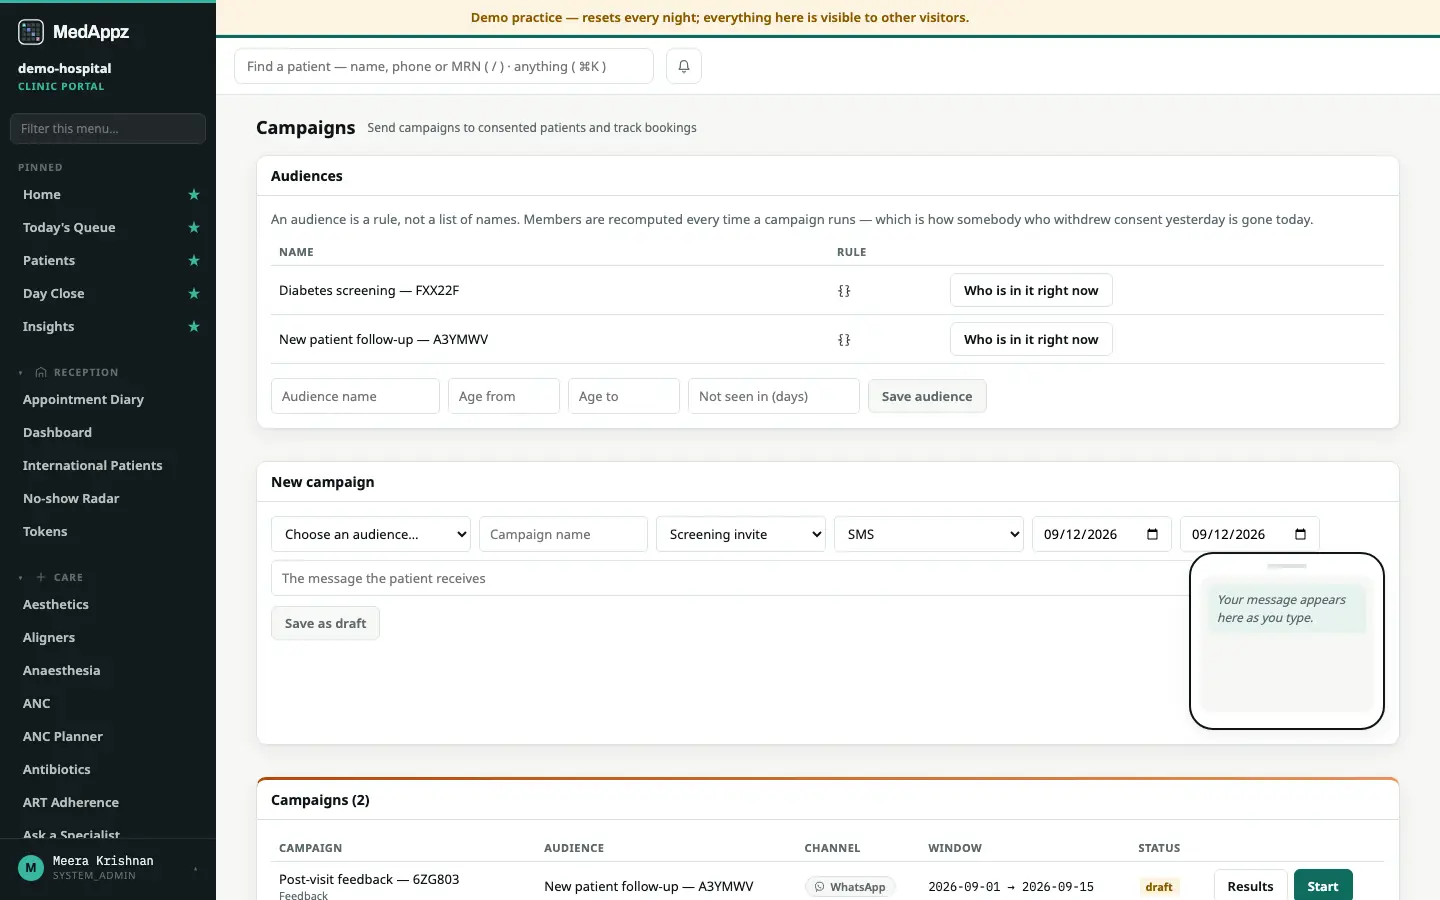Click 'New patient follow-up — A3YMWV' in Audiences table
The height and width of the screenshot is (900, 1440).
pyautogui.click(x=384, y=340)
